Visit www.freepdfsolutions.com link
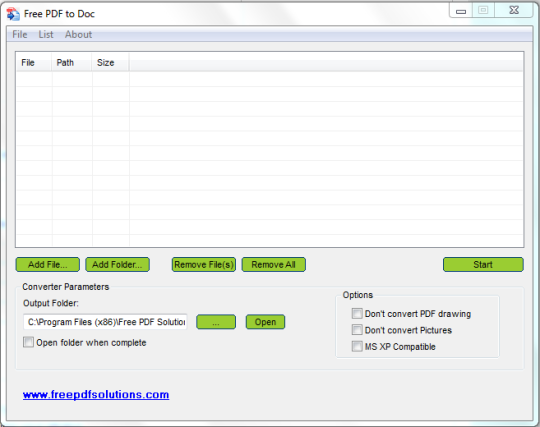Viewport: 540px width, 427px height. click(96, 394)
